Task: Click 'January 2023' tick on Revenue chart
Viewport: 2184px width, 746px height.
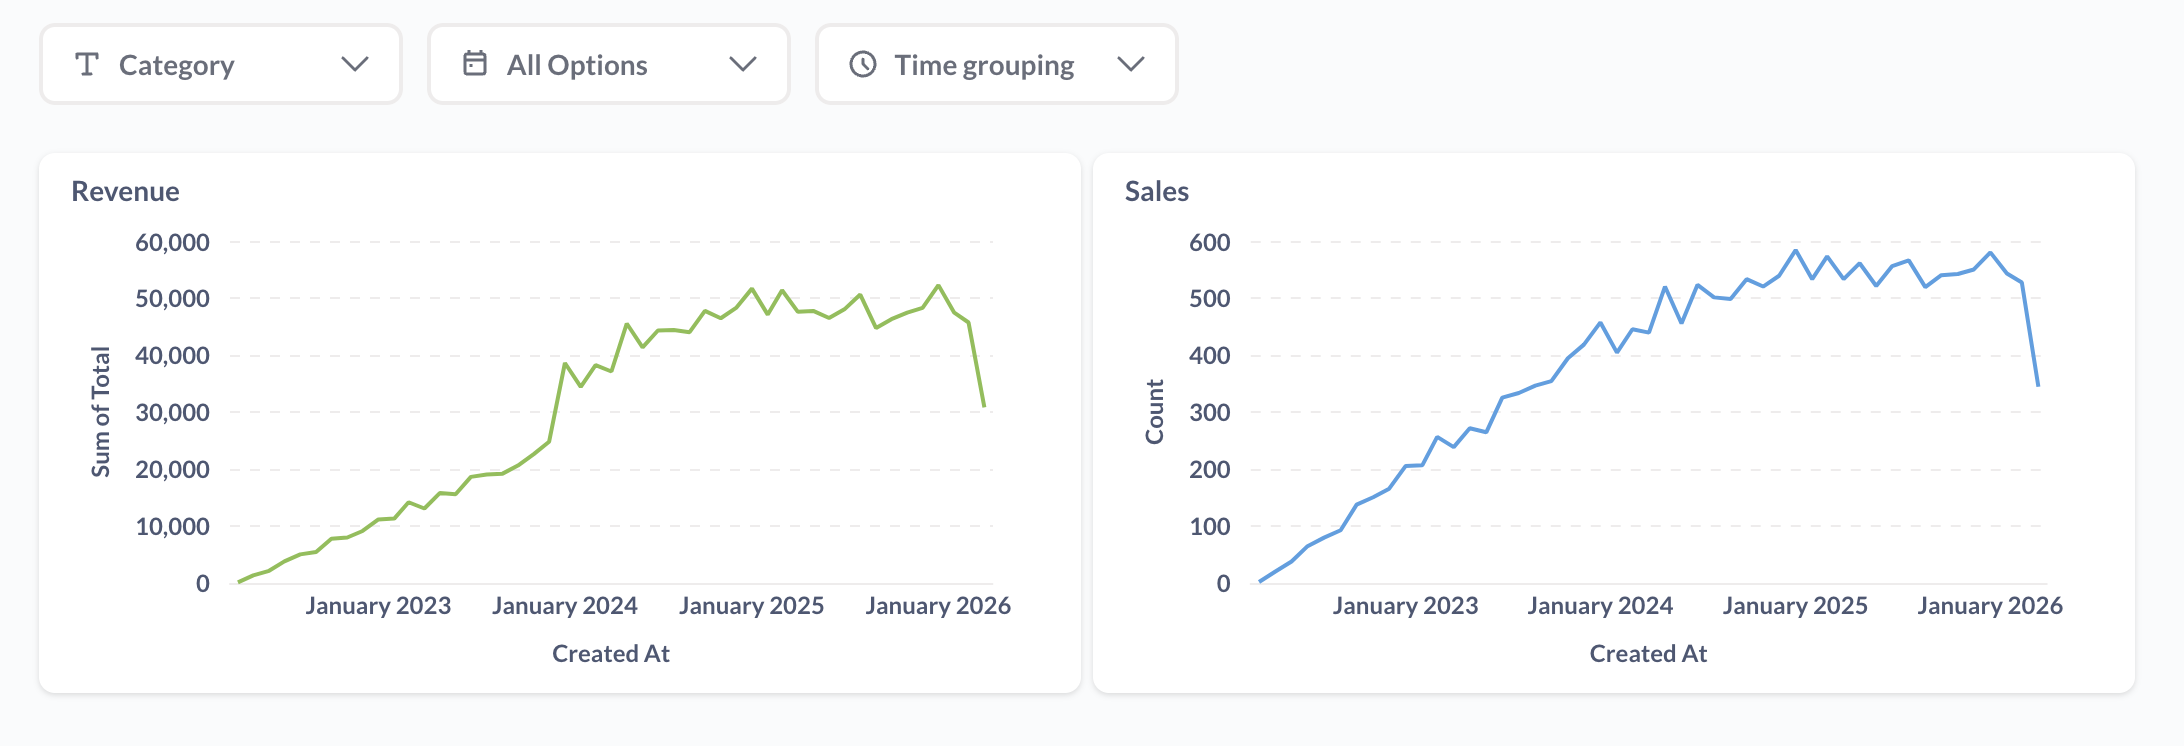Action: (x=378, y=606)
